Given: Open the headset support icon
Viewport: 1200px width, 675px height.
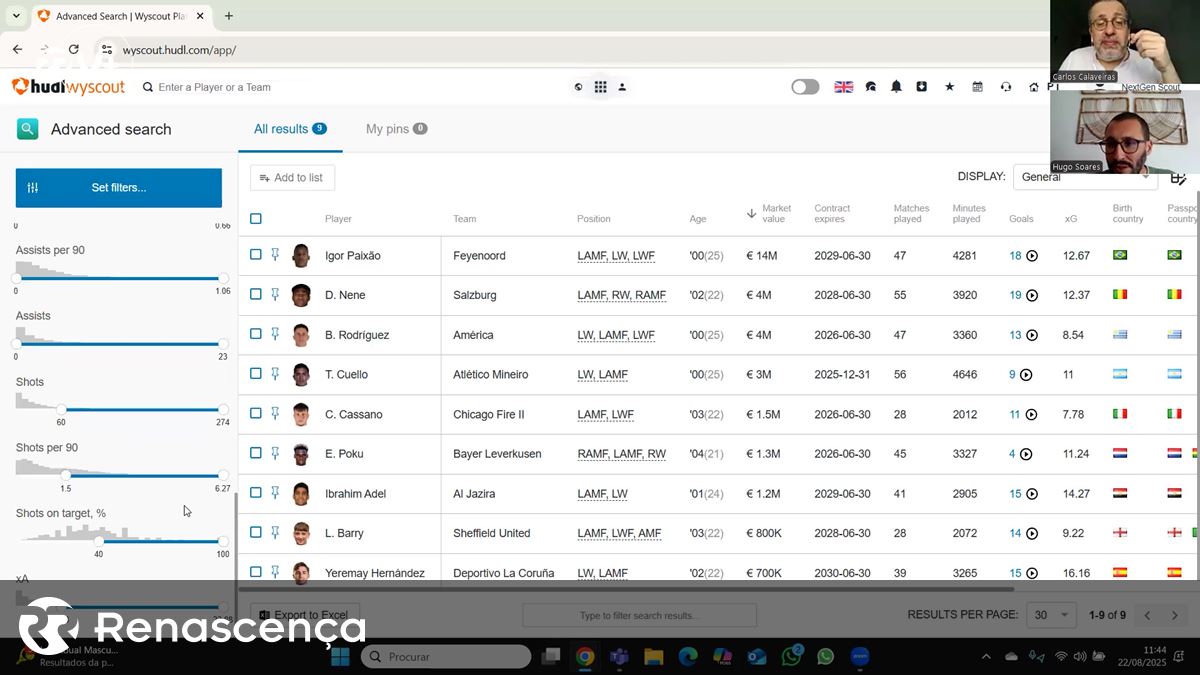Looking at the screenshot, I should [1006, 87].
